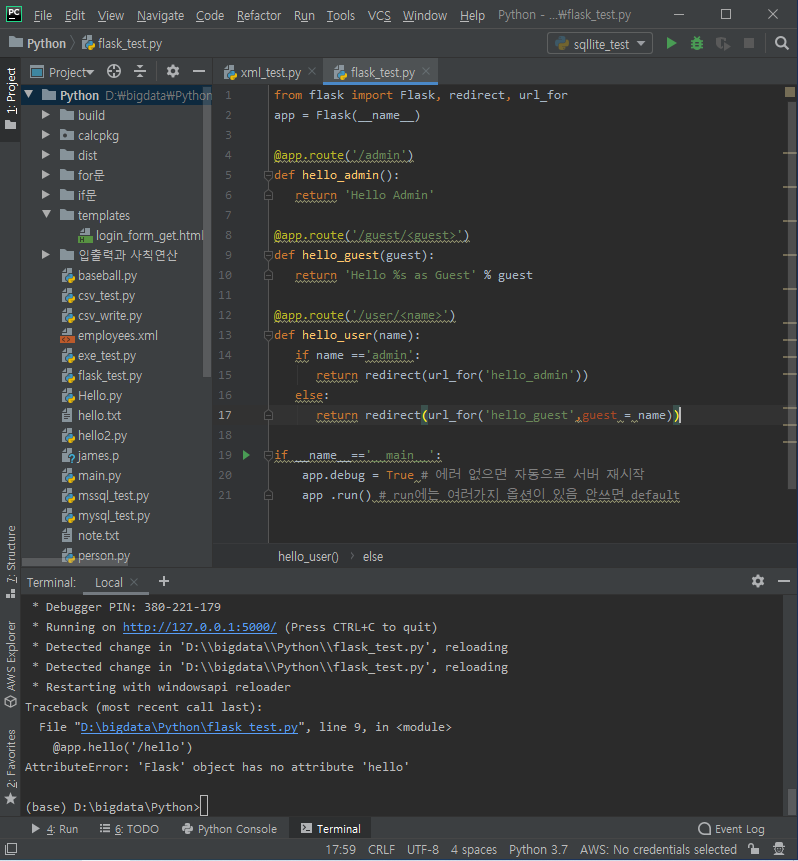Open Terminal panel settings gear

coord(758,581)
